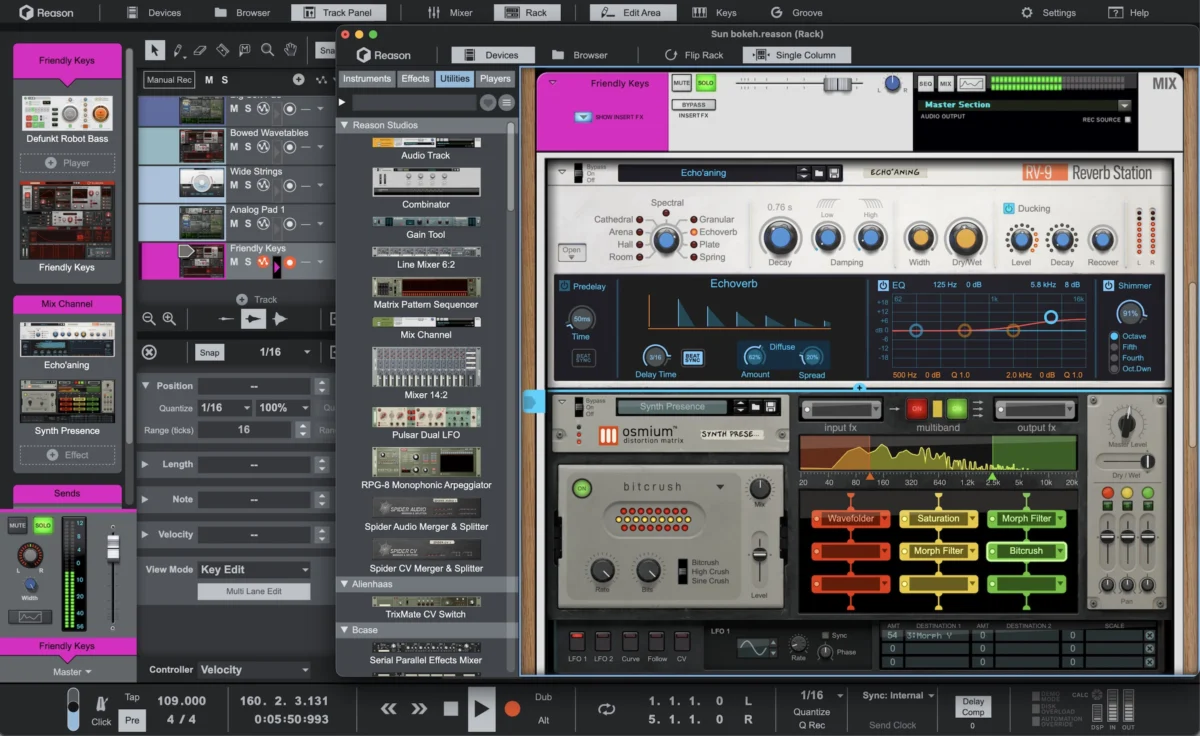Click the Sends channel volume fader on the left
Viewport: 1200px width, 736px height.
pyautogui.click(x=113, y=548)
